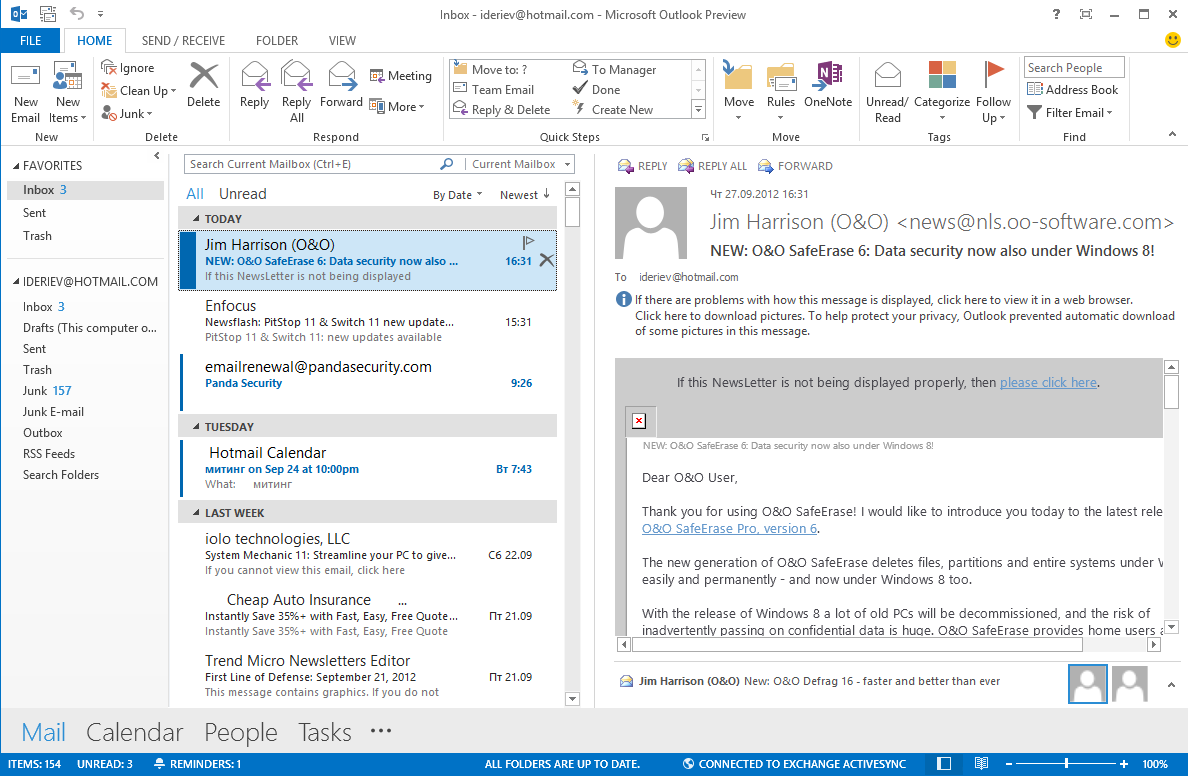Image resolution: width=1188 pixels, height=776 pixels.
Task: Open the Junk 157 folder
Action: [x=47, y=390]
